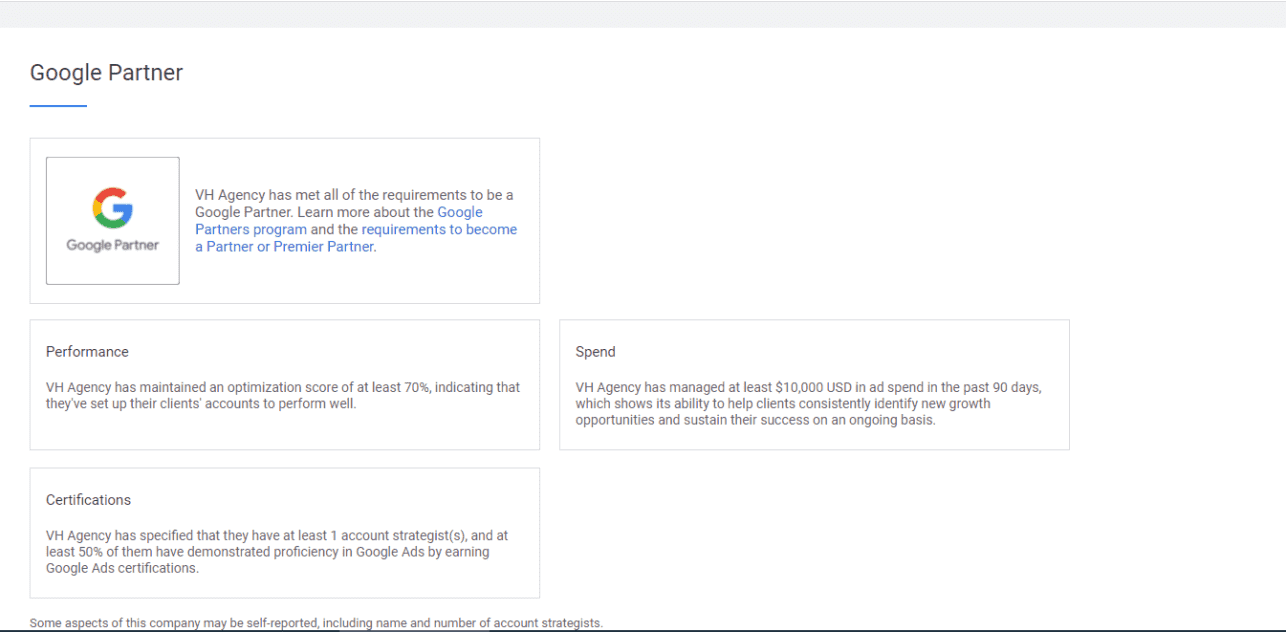Open the Google Partners program link
Viewport: 1286px width, 632px height.
point(339,221)
